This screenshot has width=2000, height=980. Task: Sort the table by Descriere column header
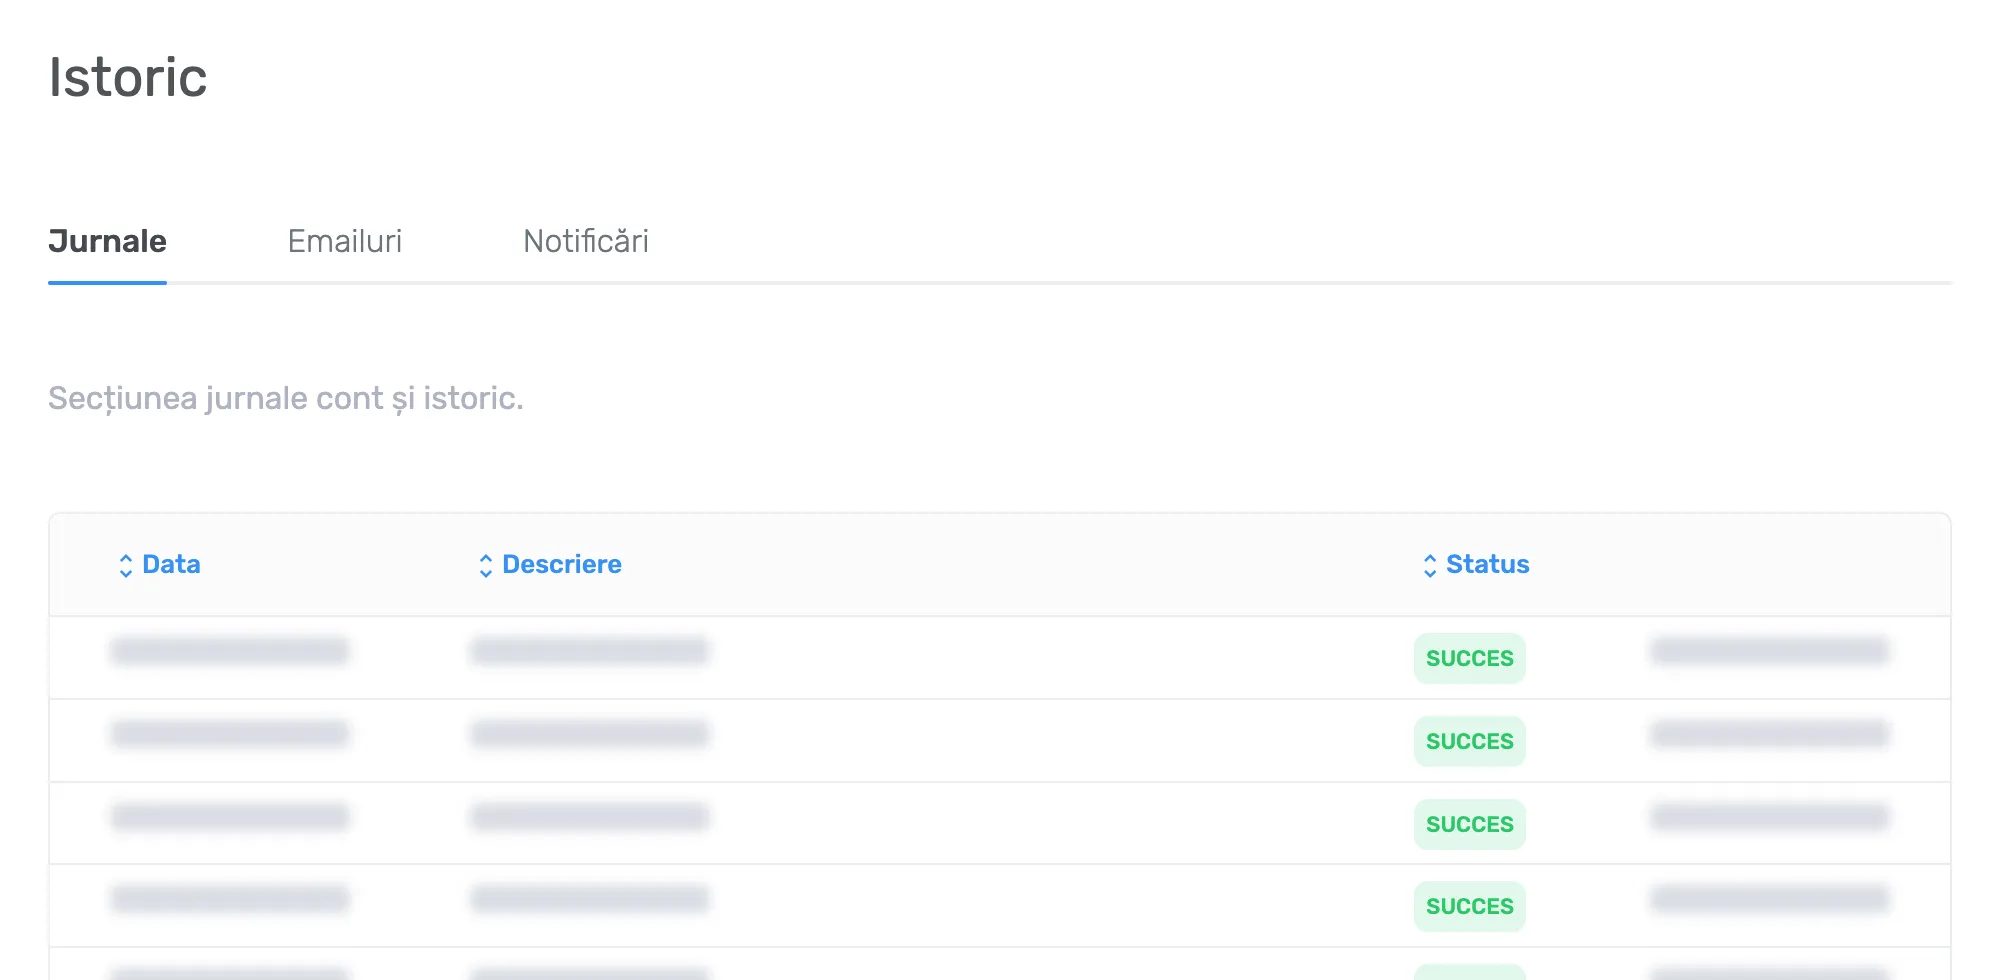coord(561,564)
